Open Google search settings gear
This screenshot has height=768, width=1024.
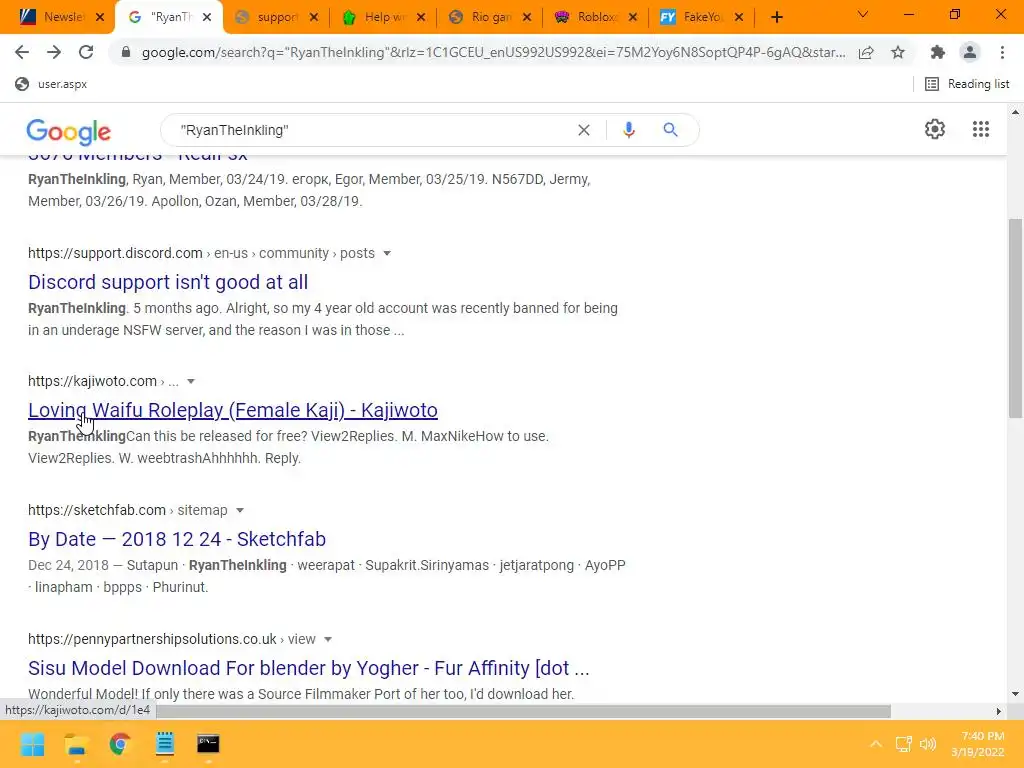(x=935, y=129)
